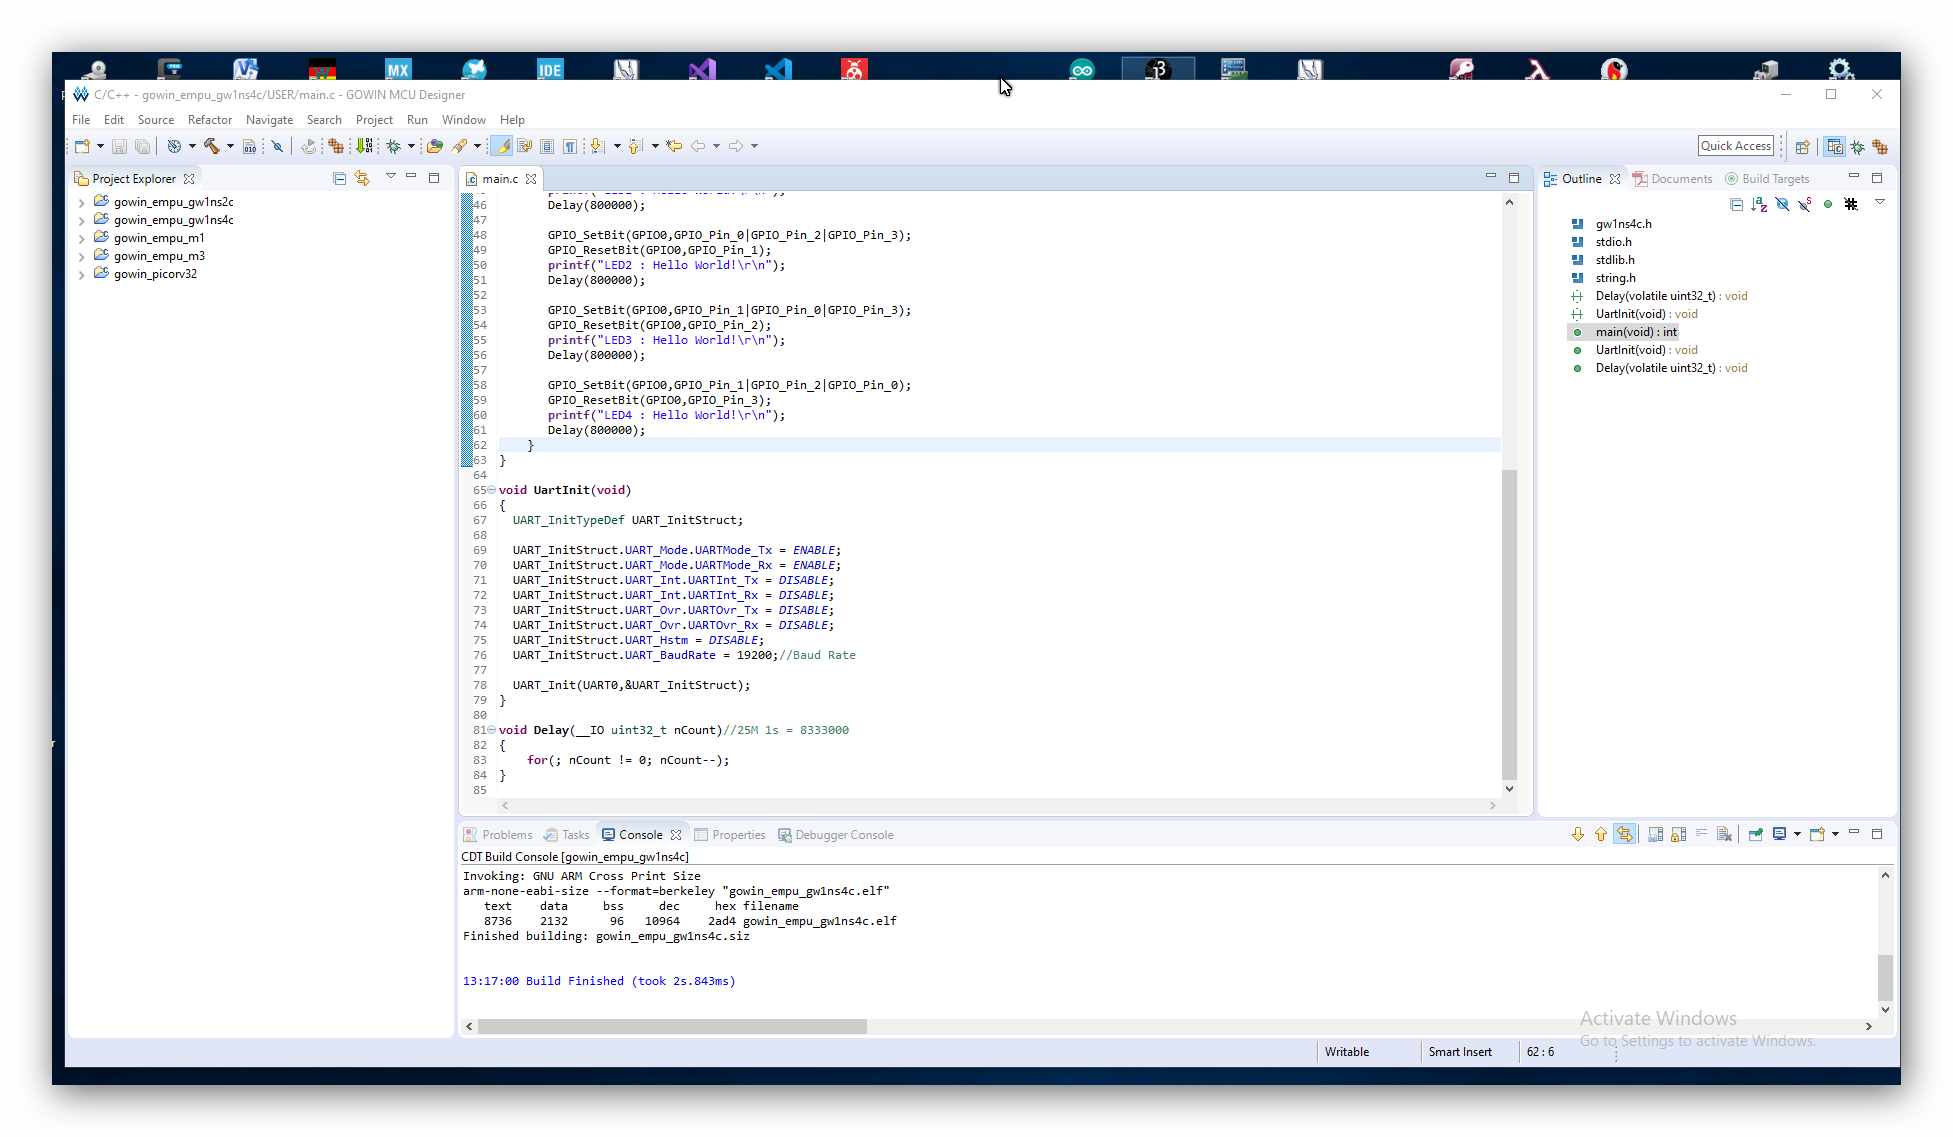Click Console Previous Error up-arrow icon
The height and width of the screenshot is (1137, 1953).
tap(1601, 834)
